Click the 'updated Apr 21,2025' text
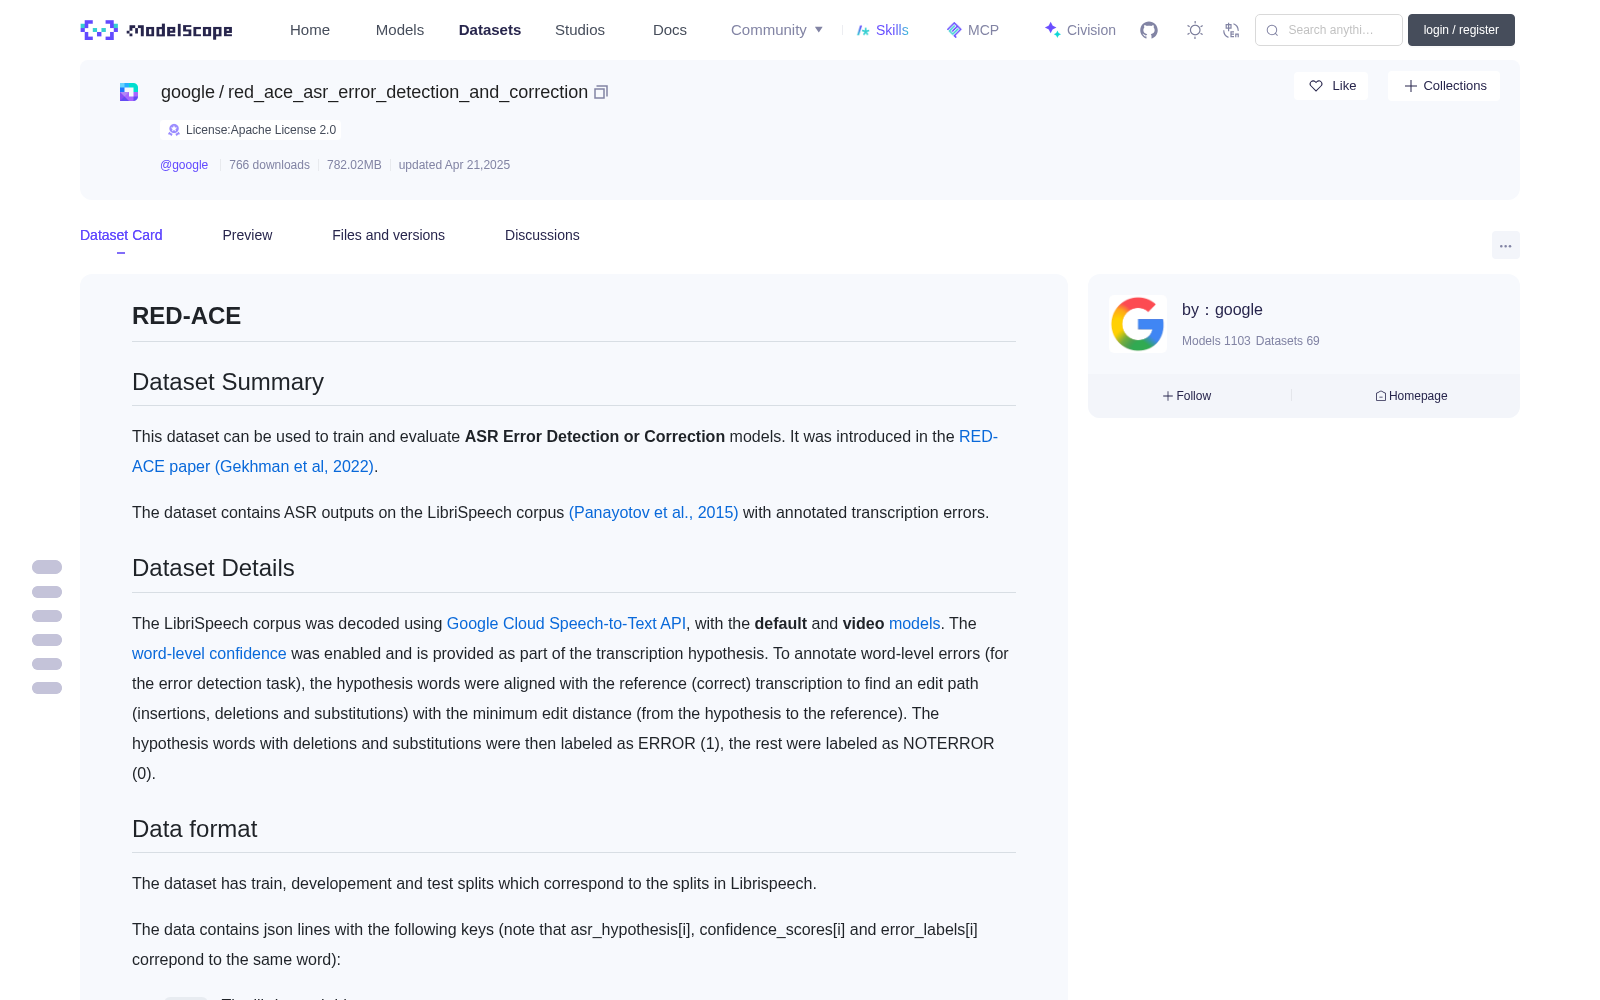The width and height of the screenshot is (1600, 1000). tap(454, 165)
